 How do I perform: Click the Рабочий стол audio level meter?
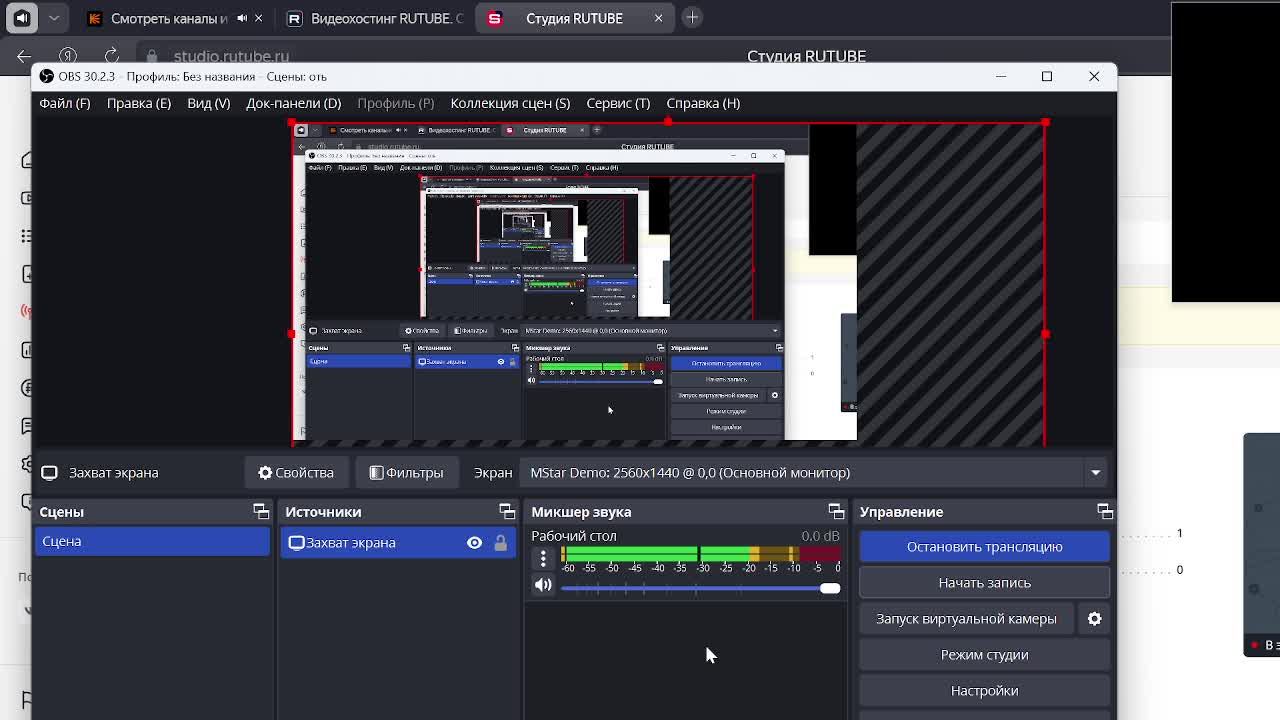(700, 554)
